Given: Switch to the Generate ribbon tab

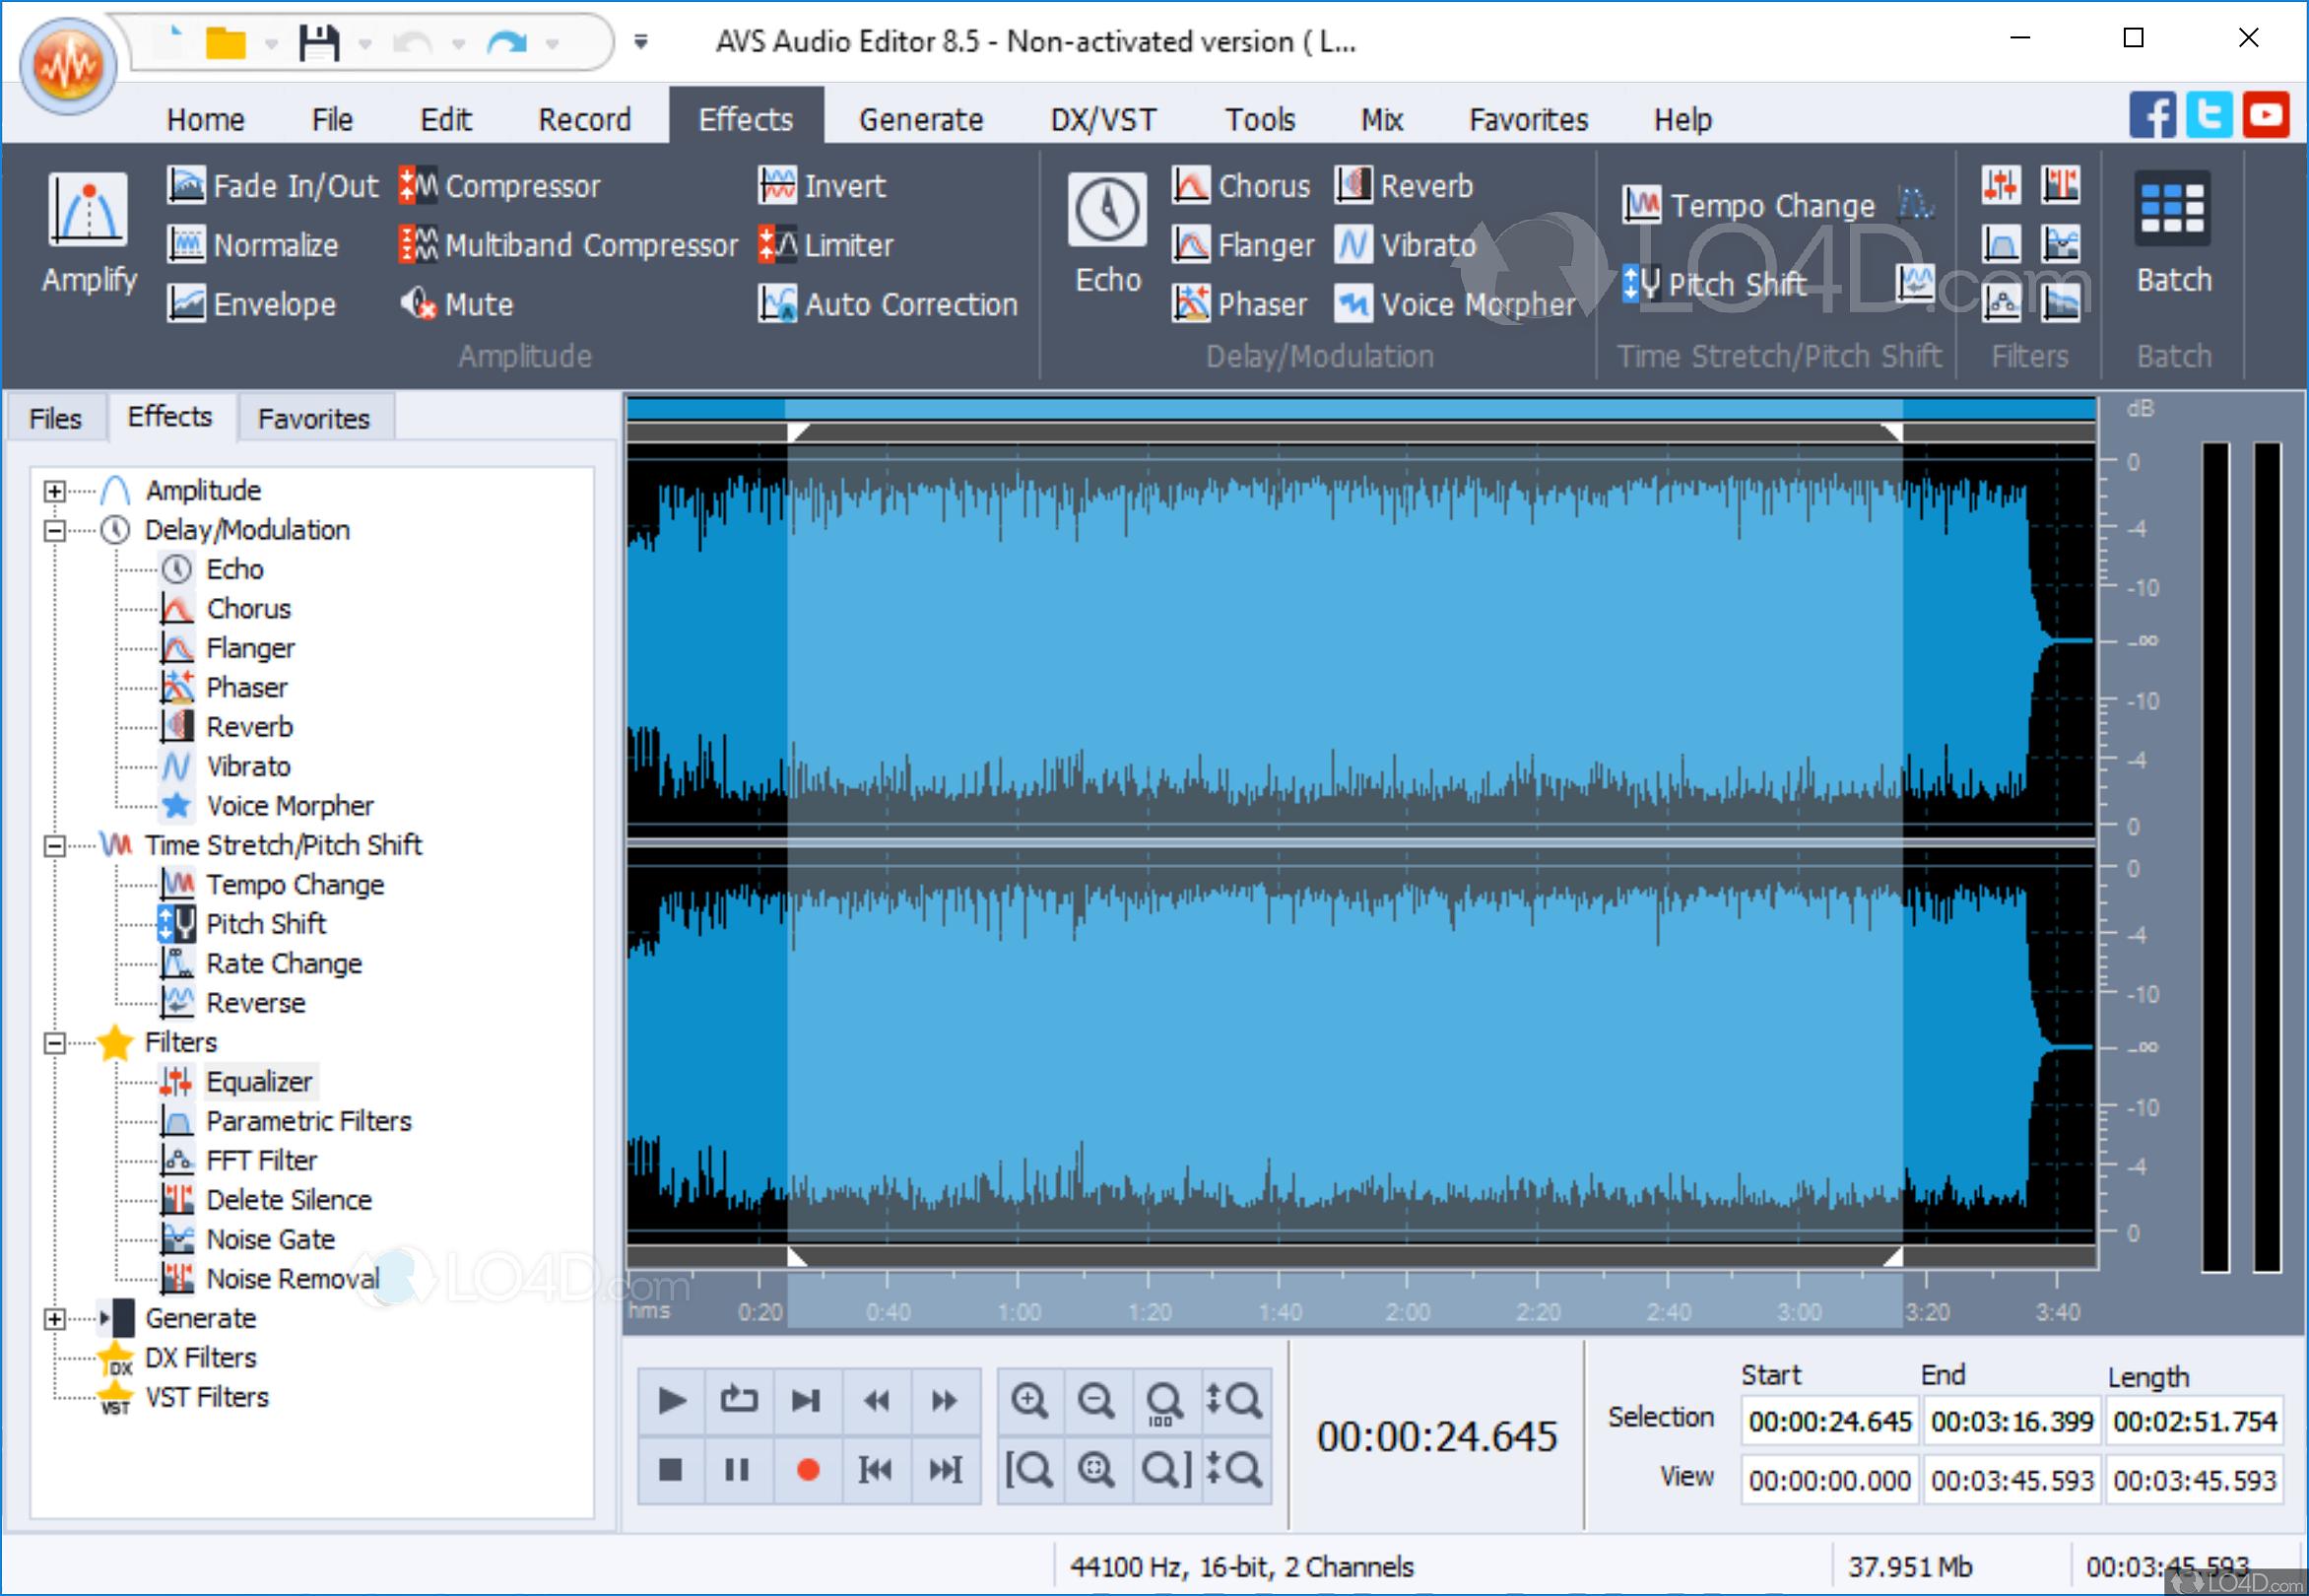Looking at the screenshot, I should tap(920, 120).
